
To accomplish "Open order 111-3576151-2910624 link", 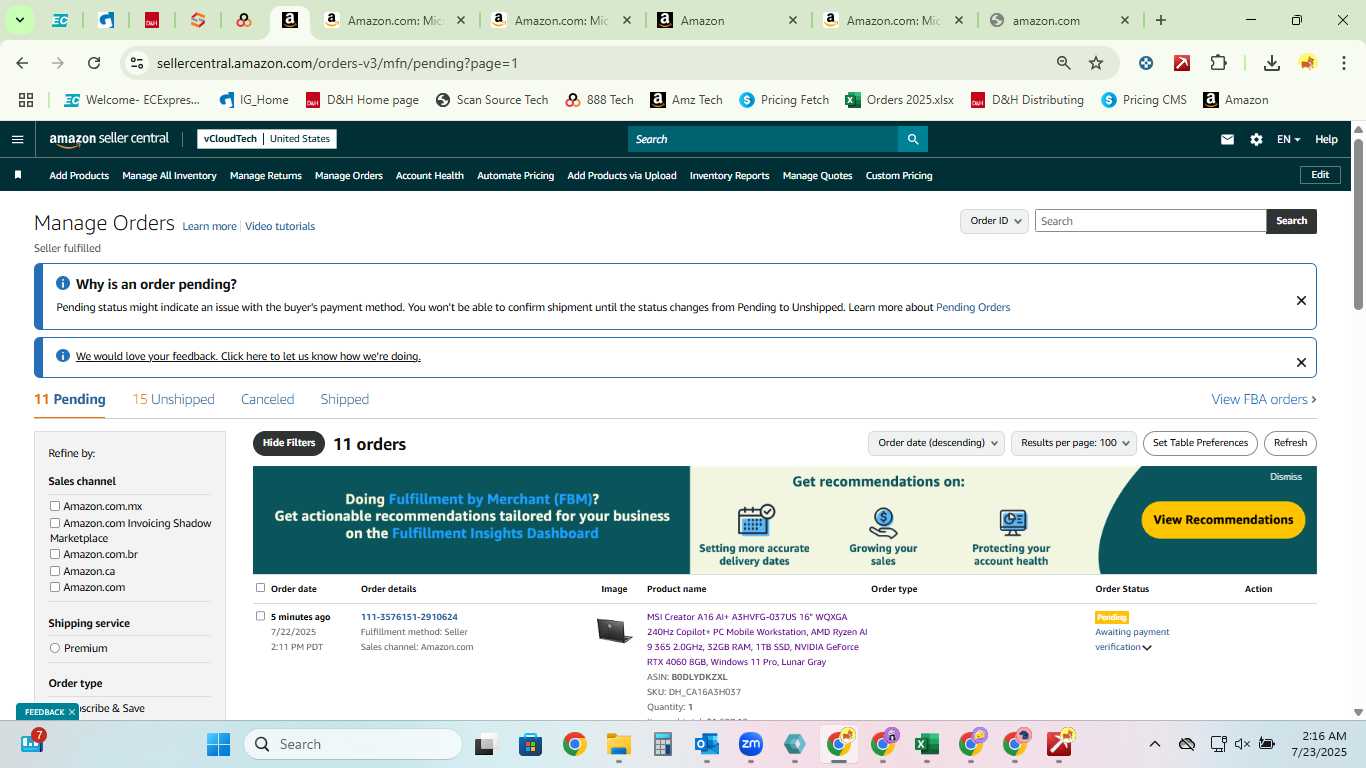I will [x=409, y=617].
